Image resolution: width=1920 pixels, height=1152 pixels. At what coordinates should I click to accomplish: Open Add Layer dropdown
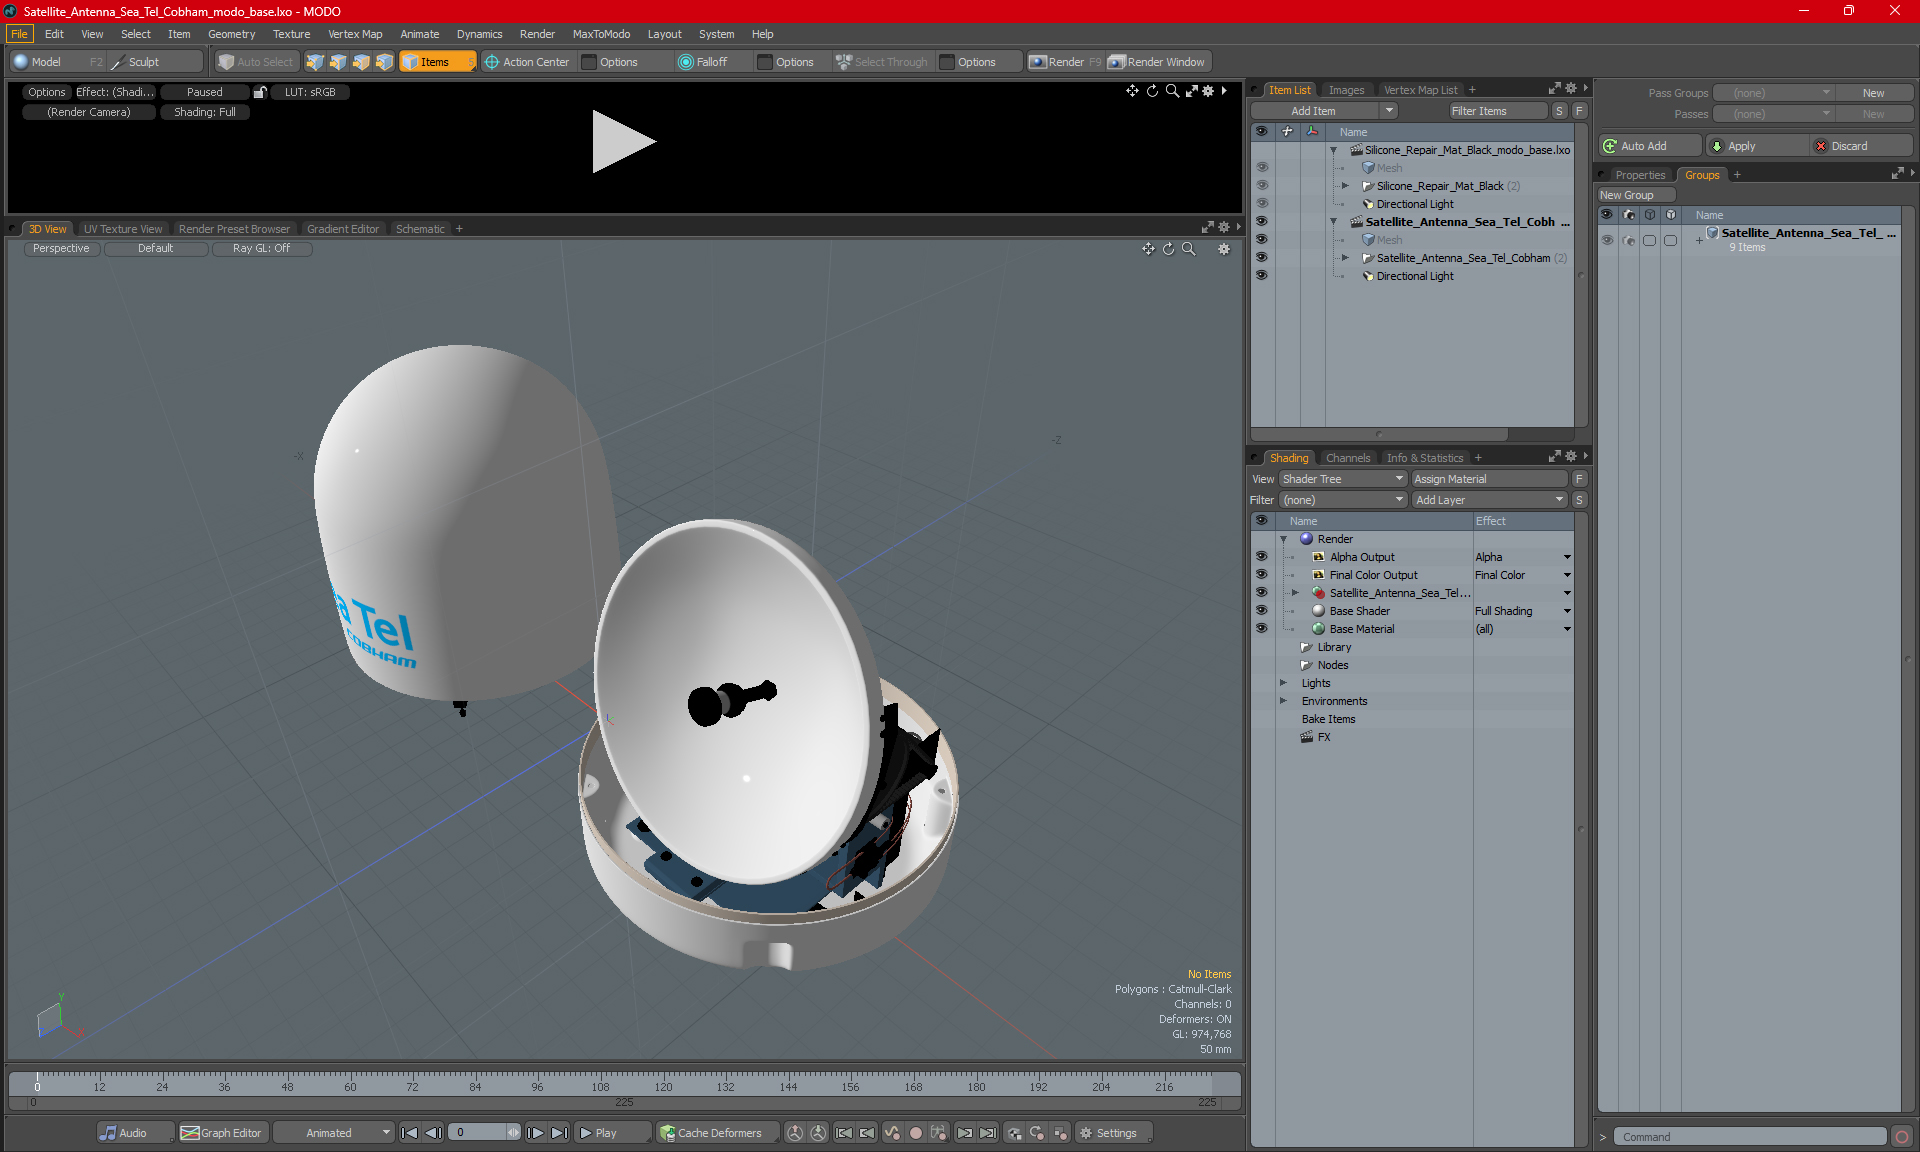coord(1489,500)
